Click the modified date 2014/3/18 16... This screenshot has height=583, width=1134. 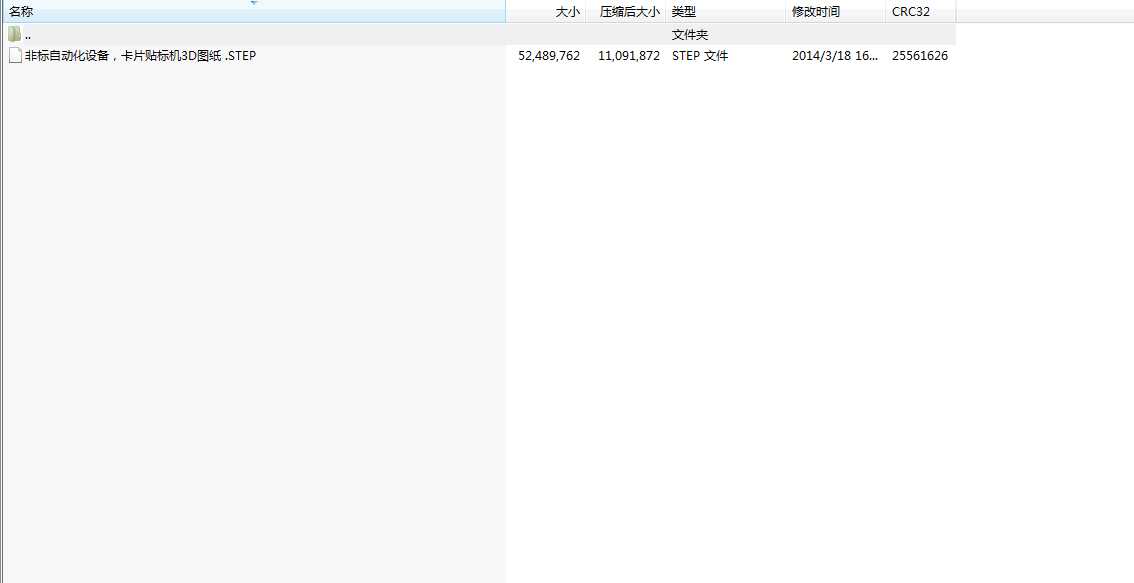point(835,56)
